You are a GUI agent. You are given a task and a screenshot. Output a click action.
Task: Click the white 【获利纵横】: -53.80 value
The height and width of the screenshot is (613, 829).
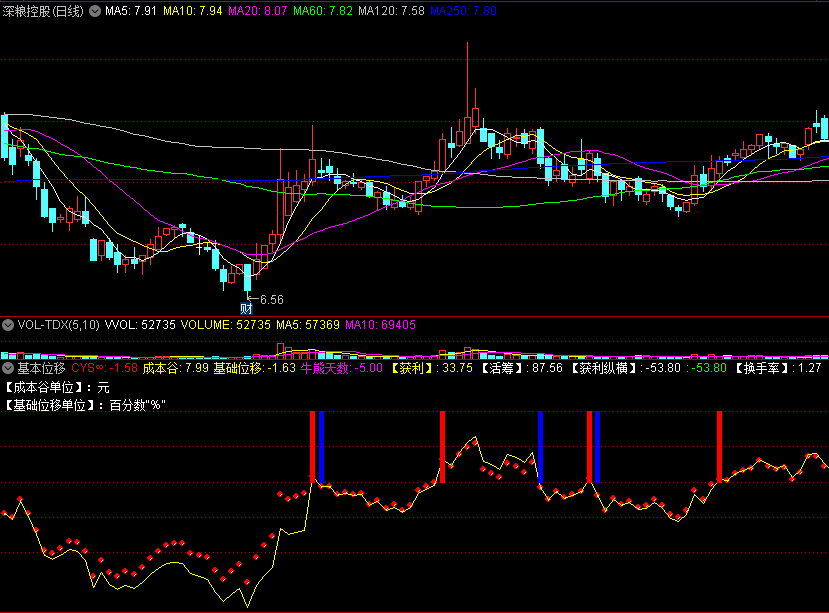[625, 368]
